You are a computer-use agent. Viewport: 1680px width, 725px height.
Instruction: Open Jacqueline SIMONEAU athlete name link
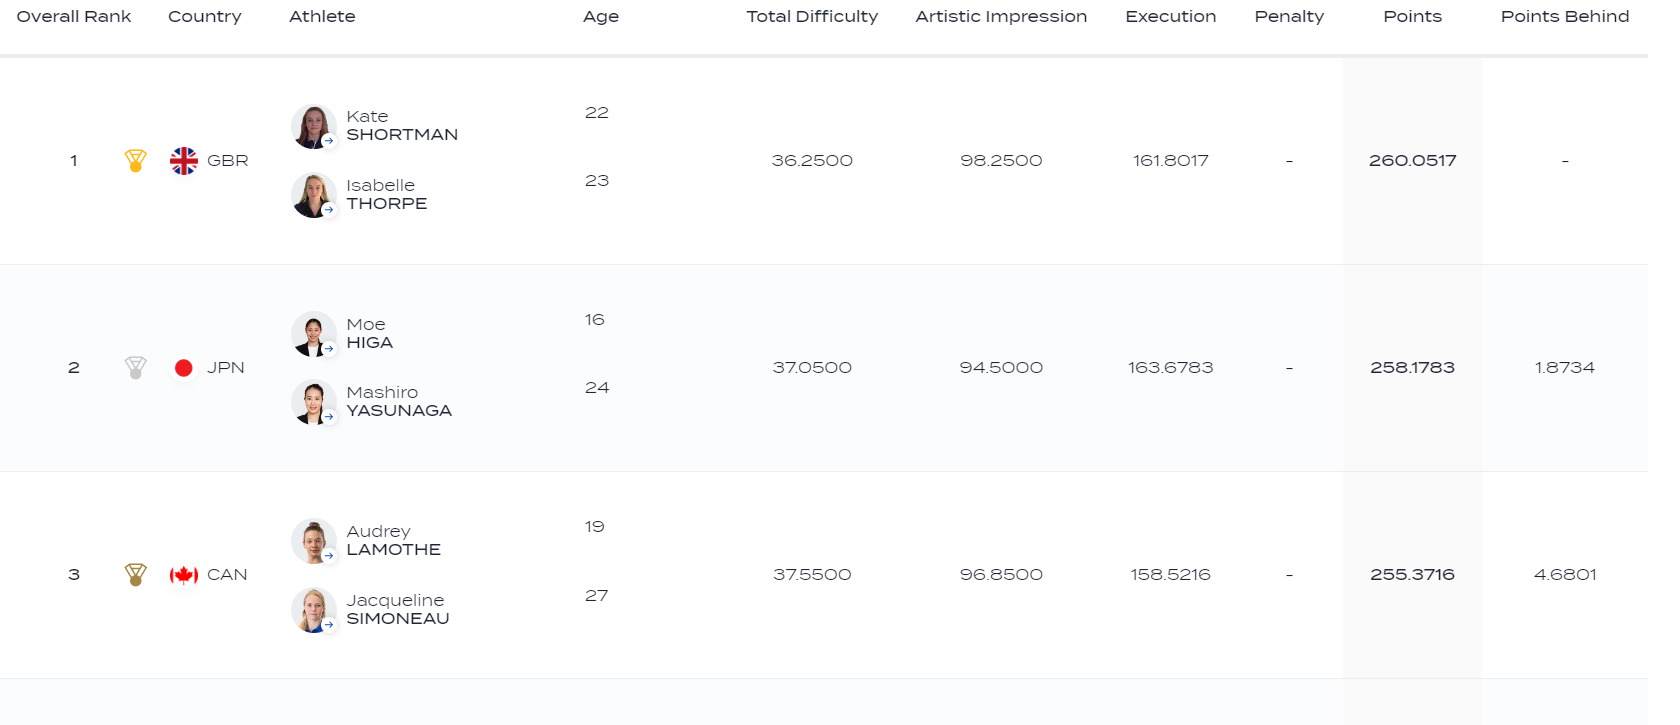coord(397,609)
